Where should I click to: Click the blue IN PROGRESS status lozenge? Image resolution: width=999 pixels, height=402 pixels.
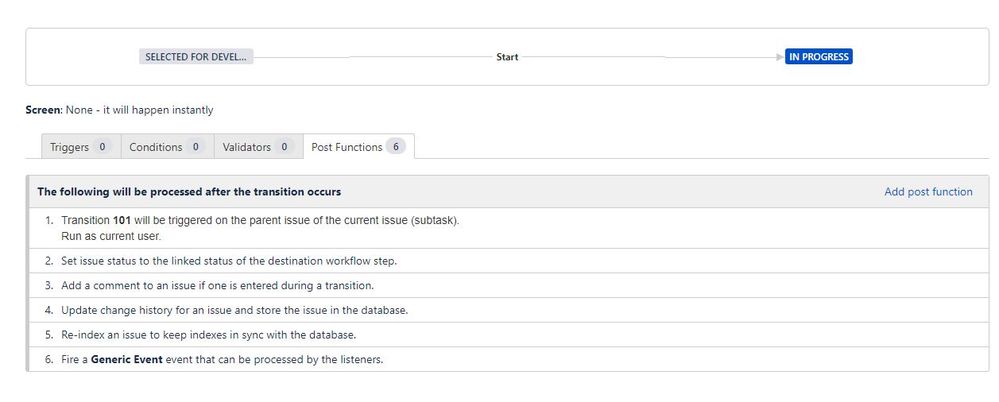tap(819, 57)
